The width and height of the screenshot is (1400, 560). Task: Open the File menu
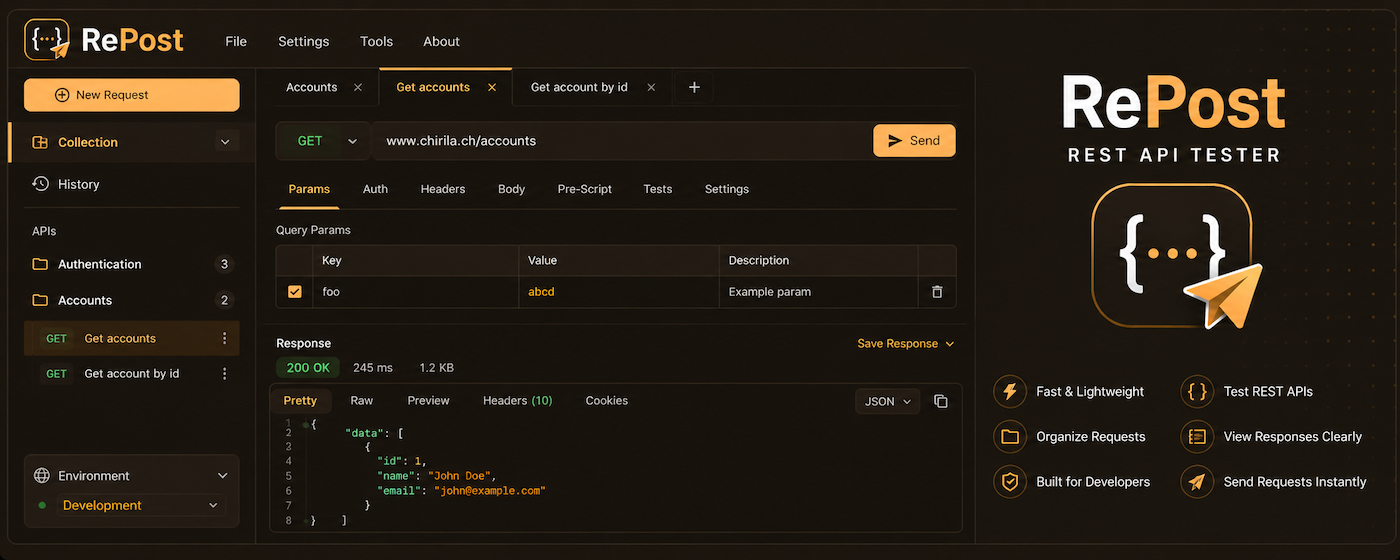(x=236, y=41)
